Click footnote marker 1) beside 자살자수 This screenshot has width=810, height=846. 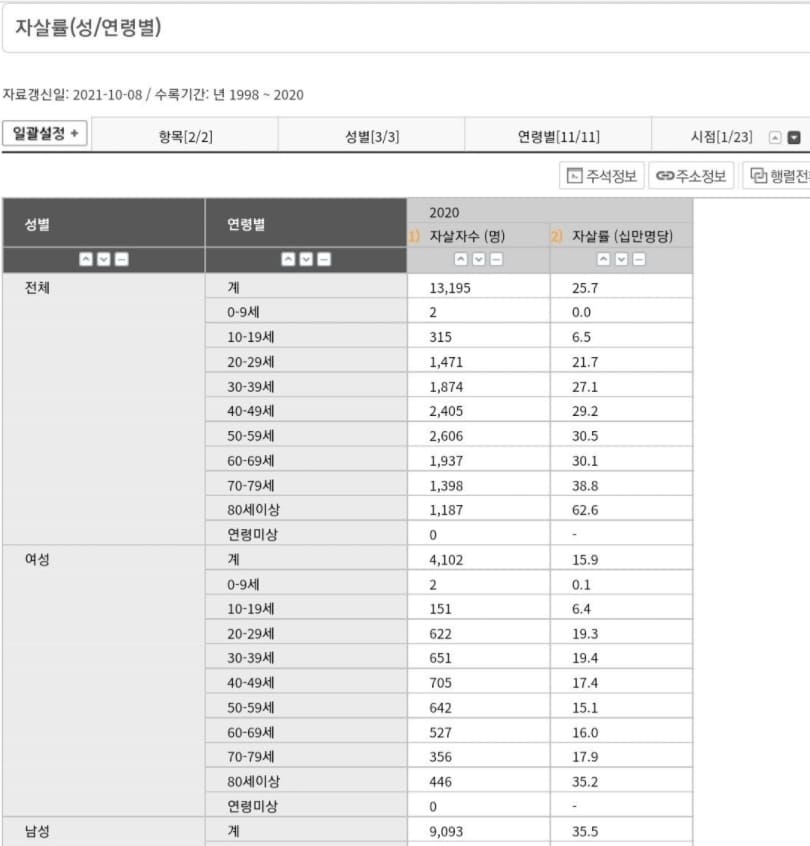pyautogui.click(x=414, y=237)
